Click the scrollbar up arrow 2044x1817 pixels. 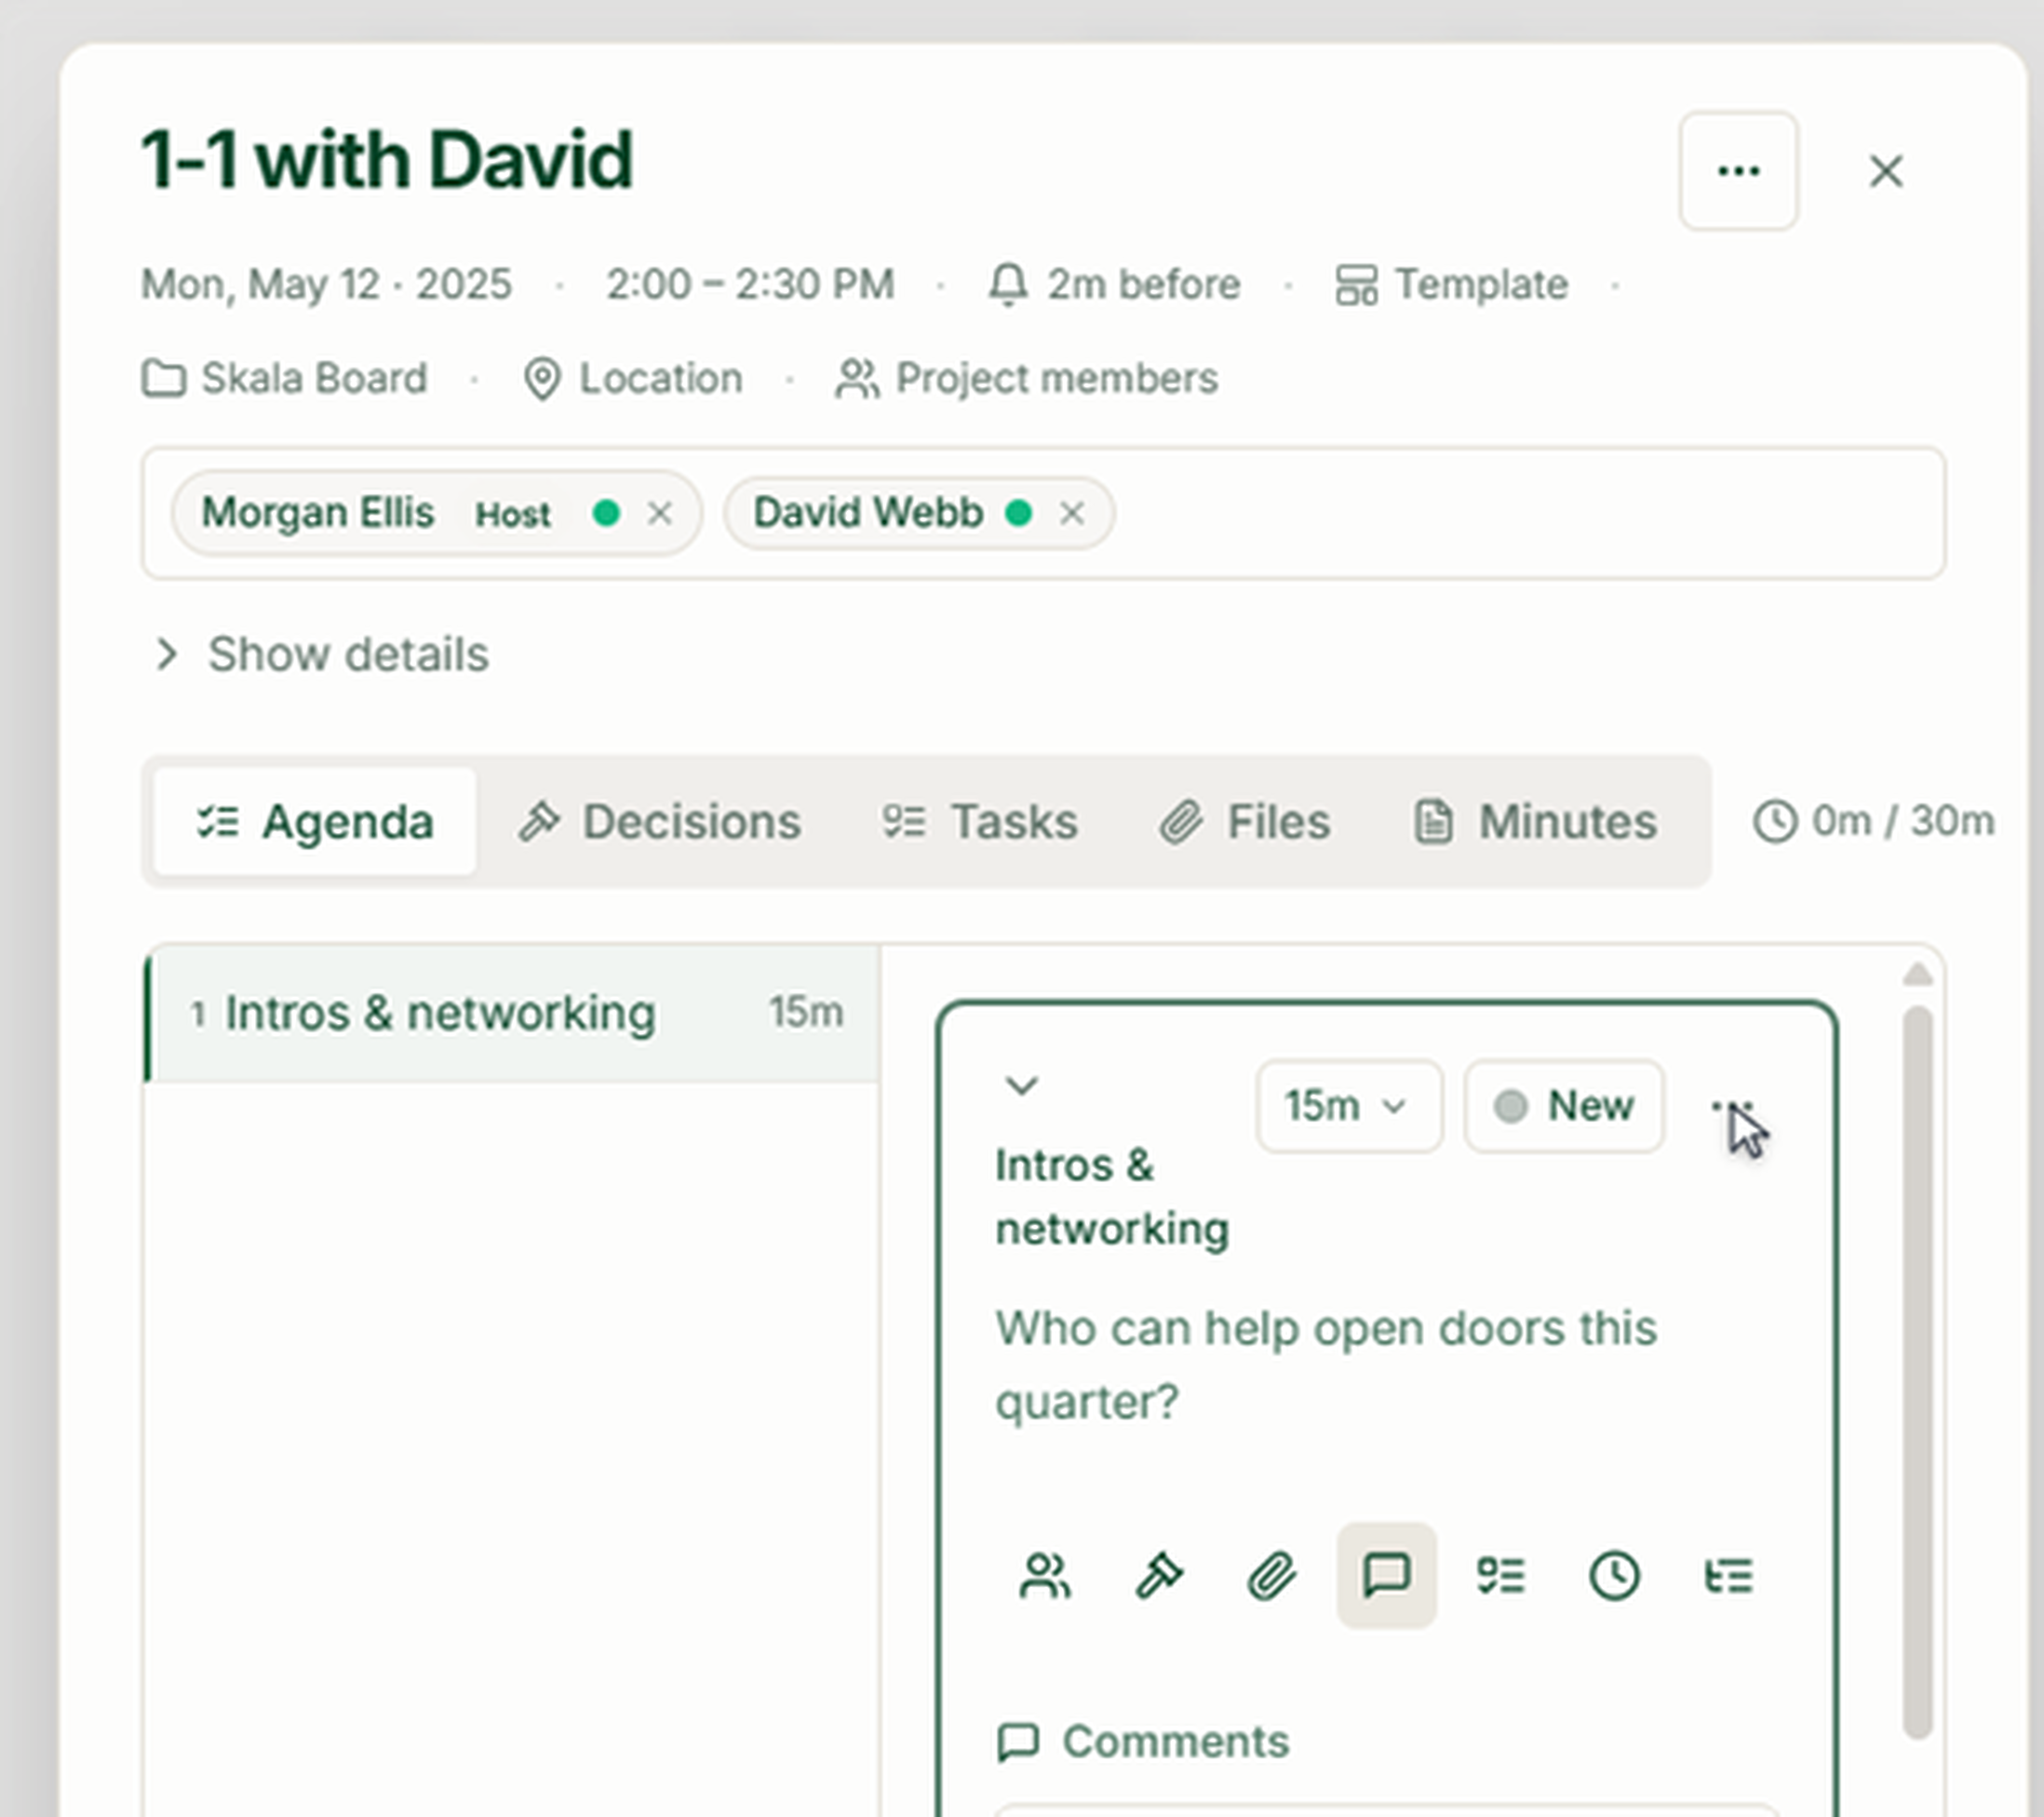pos(1917,974)
